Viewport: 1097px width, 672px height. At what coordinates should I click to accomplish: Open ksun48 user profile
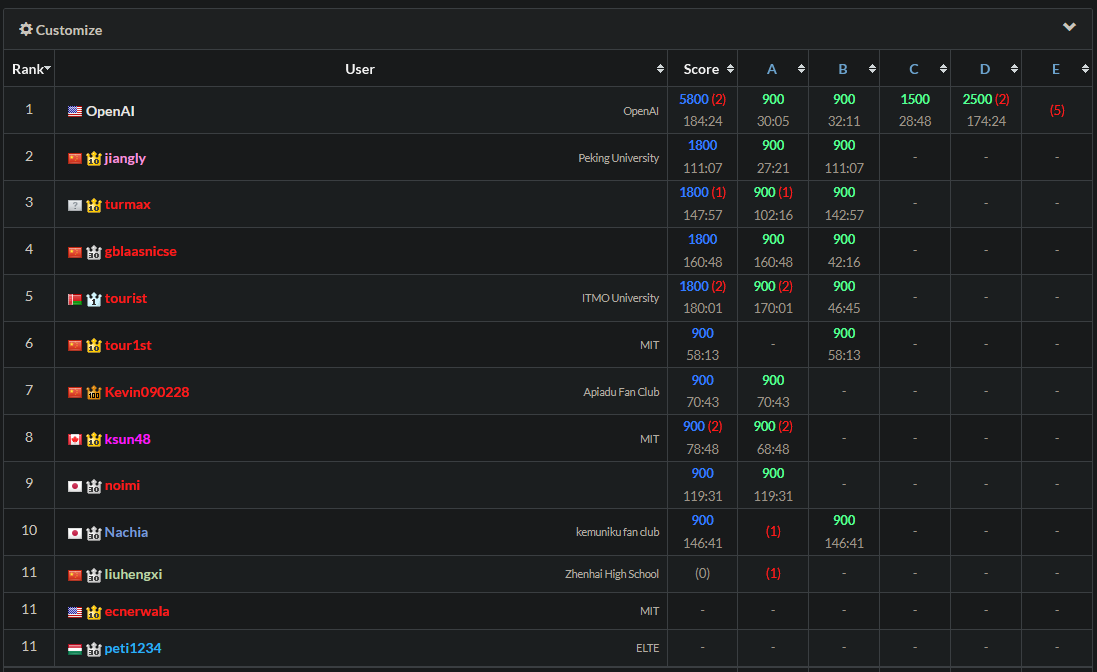click(127, 438)
